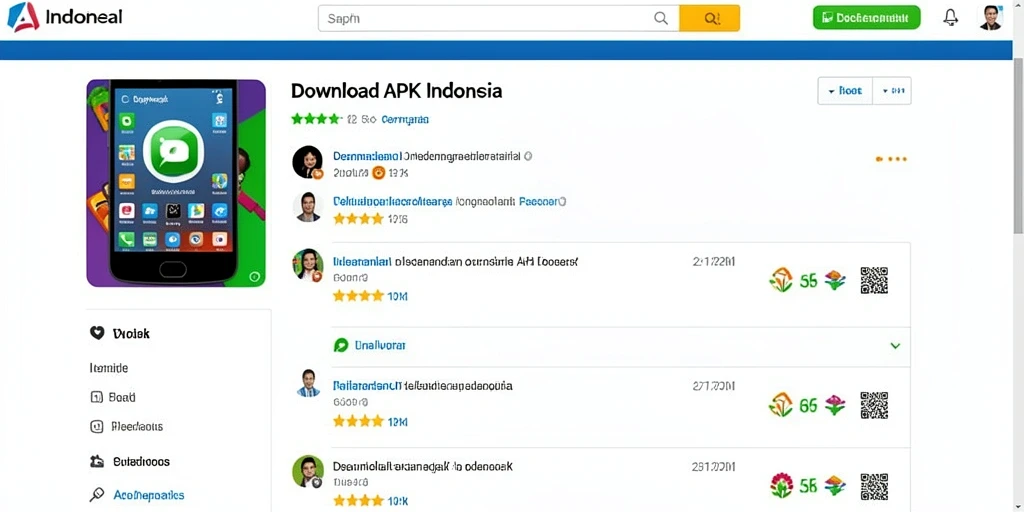Click flower icon right of 55 in Ideeranlari row

(x=835, y=280)
